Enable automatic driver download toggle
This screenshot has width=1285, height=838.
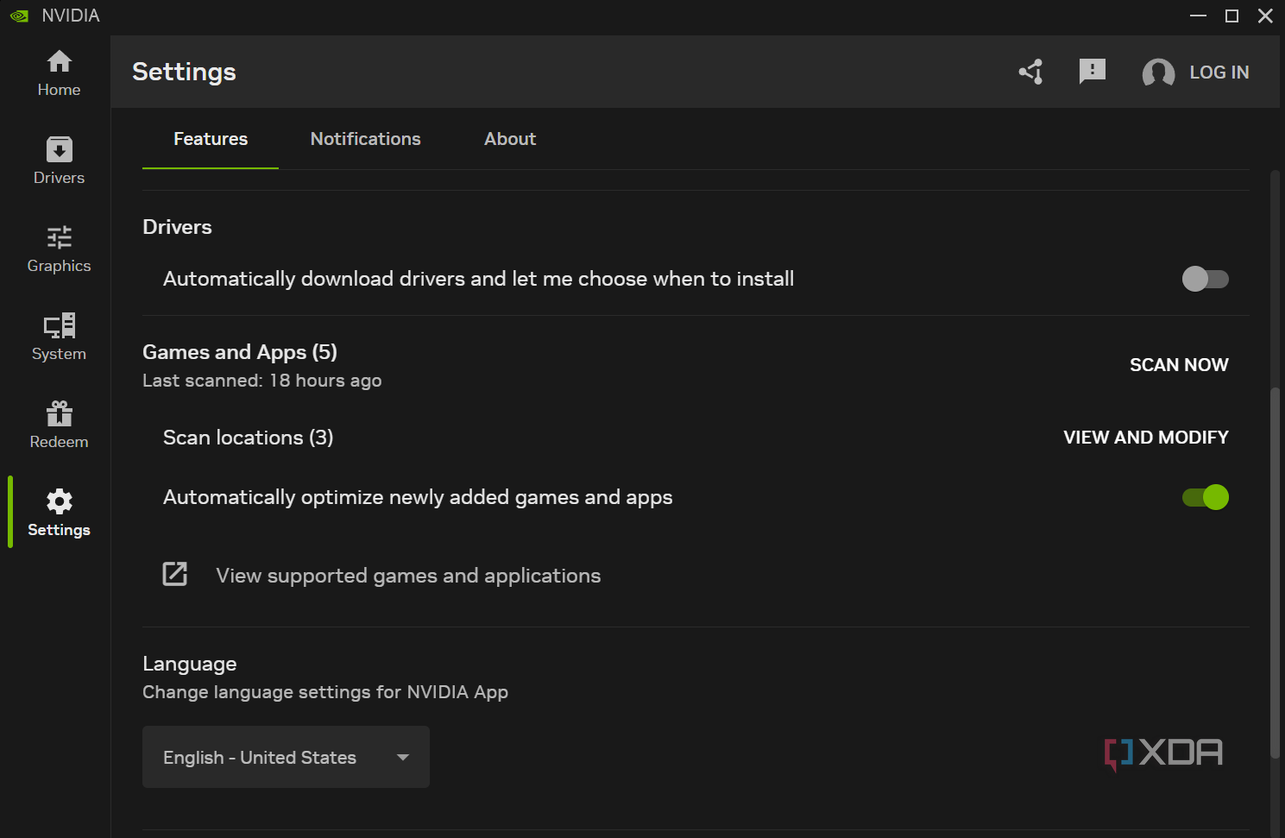[x=1205, y=279]
